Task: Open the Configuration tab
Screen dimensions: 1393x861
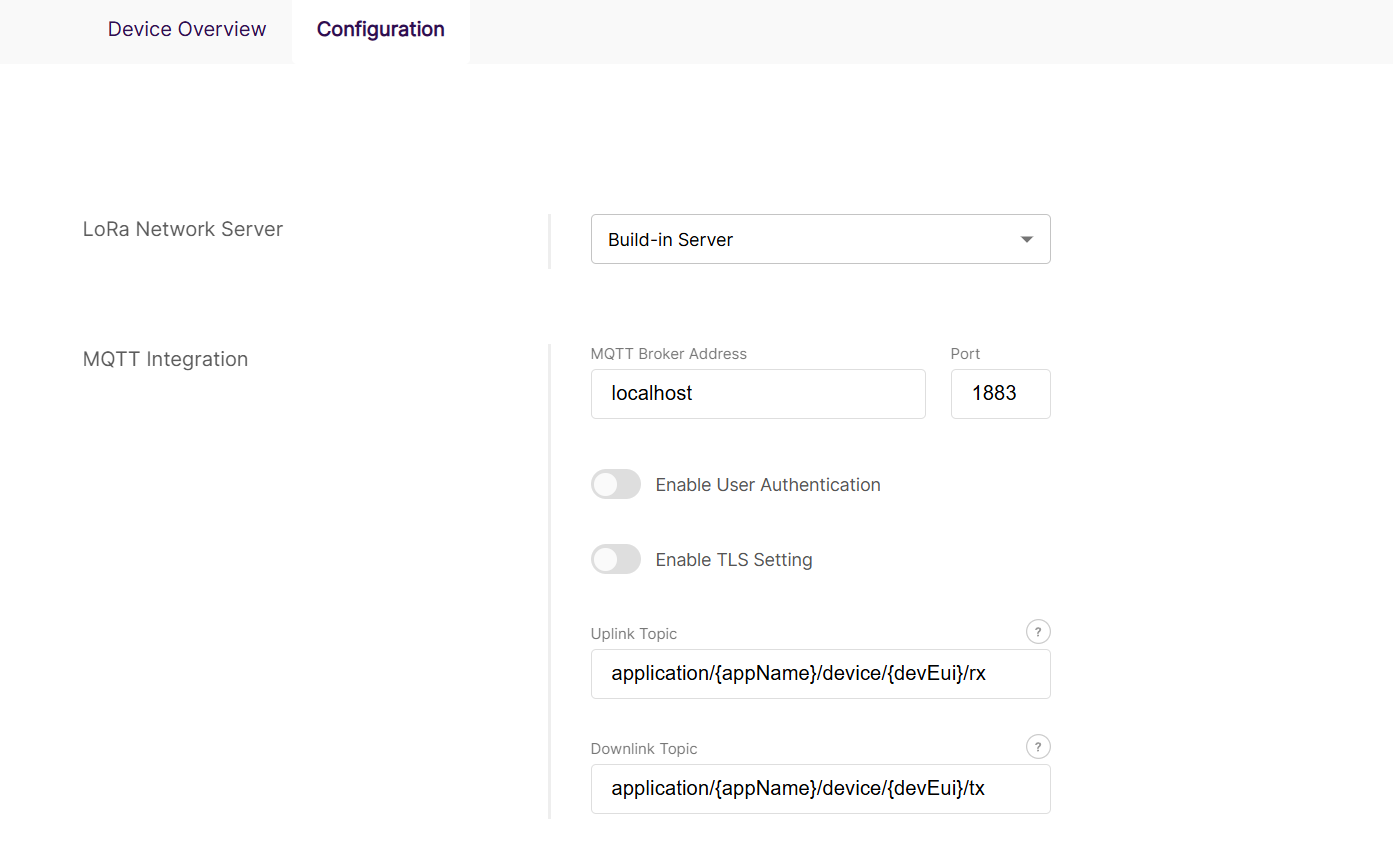Action: (x=380, y=29)
